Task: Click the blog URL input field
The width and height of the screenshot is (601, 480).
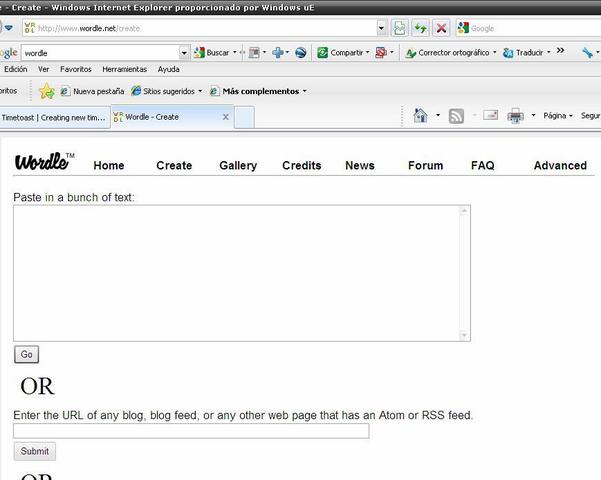Action: pos(191,431)
